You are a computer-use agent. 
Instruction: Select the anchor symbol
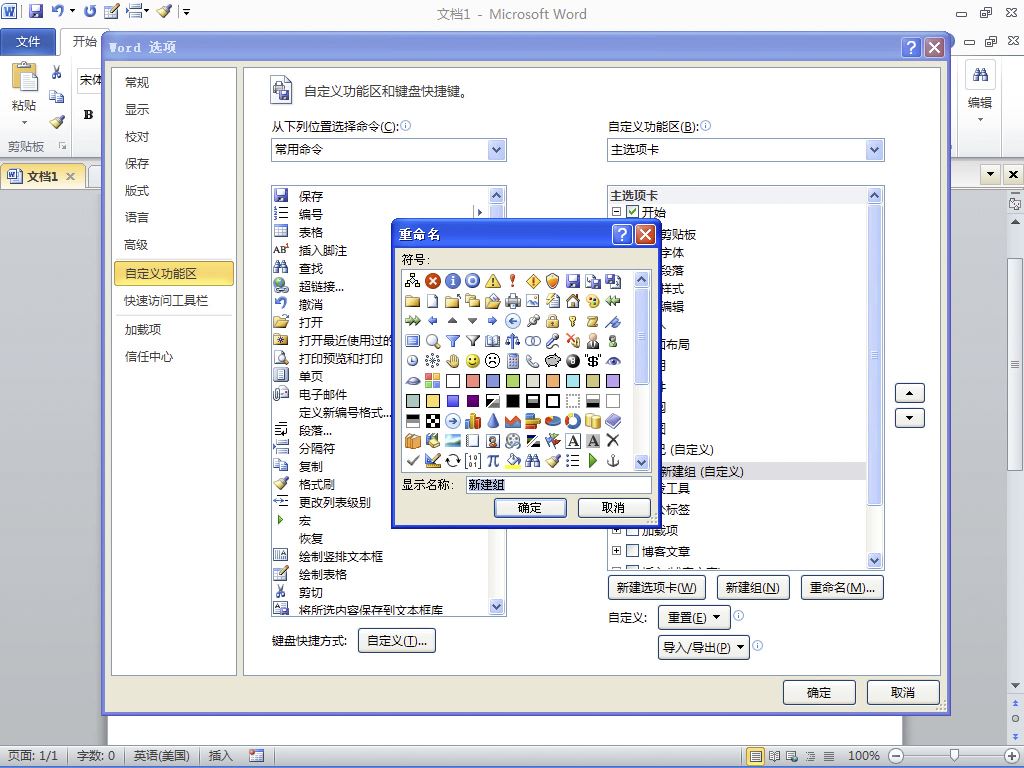pyautogui.click(x=613, y=461)
